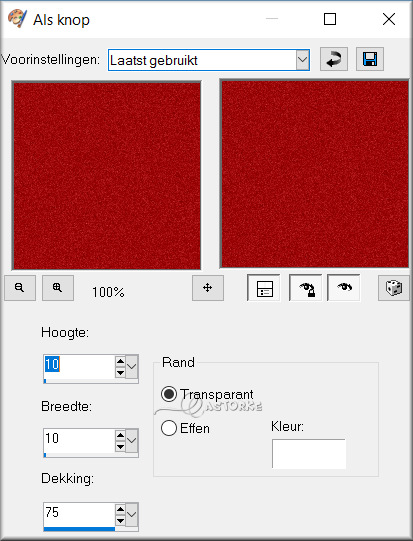This screenshot has width=413, height=541.
Task: Click inside the Dekking value field
Action: pos(79,513)
